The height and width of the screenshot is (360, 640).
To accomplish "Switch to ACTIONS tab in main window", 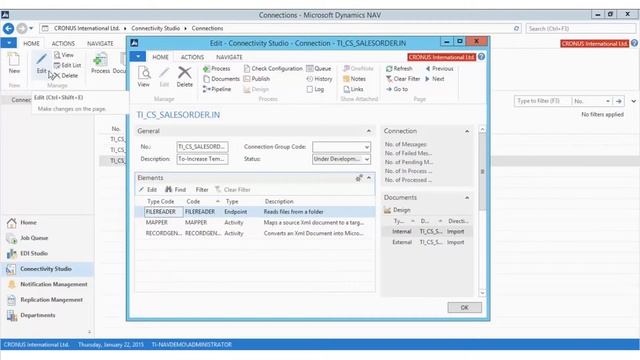I will [x=63, y=43].
